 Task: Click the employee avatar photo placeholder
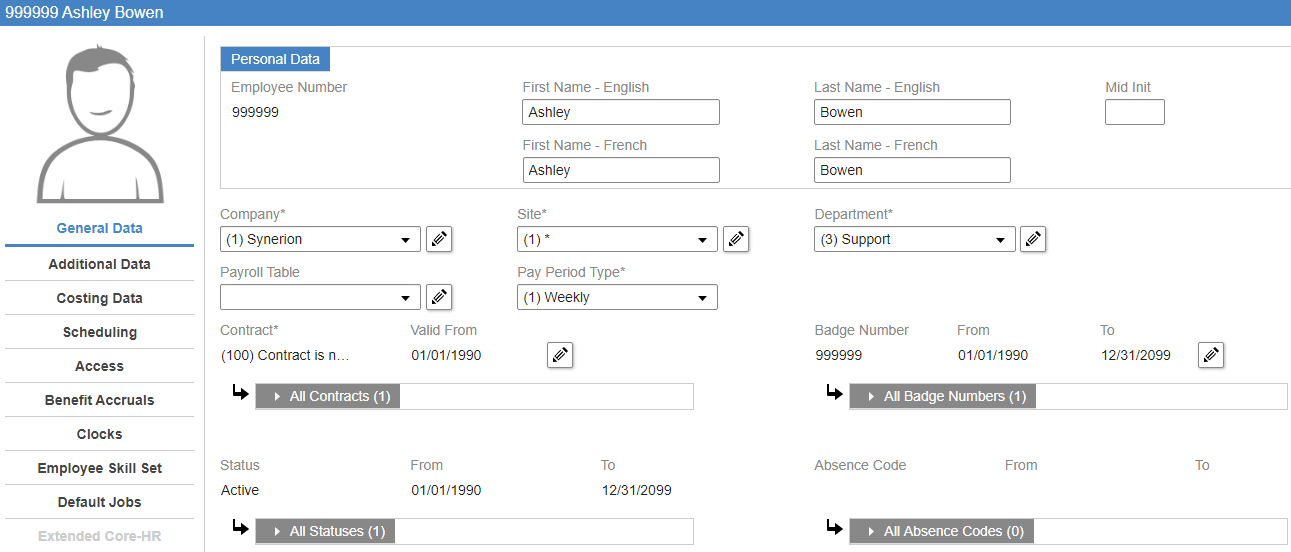[100, 123]
